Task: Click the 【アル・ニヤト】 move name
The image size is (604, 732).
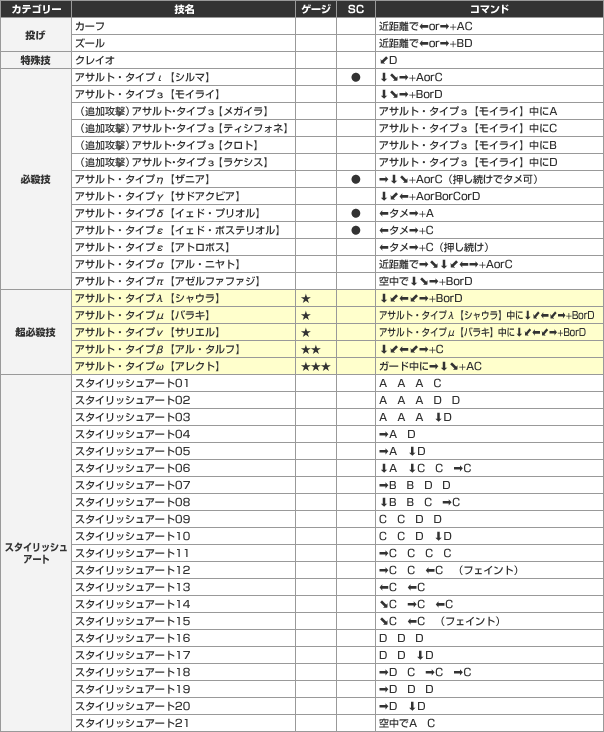Action: pos(157,264)
